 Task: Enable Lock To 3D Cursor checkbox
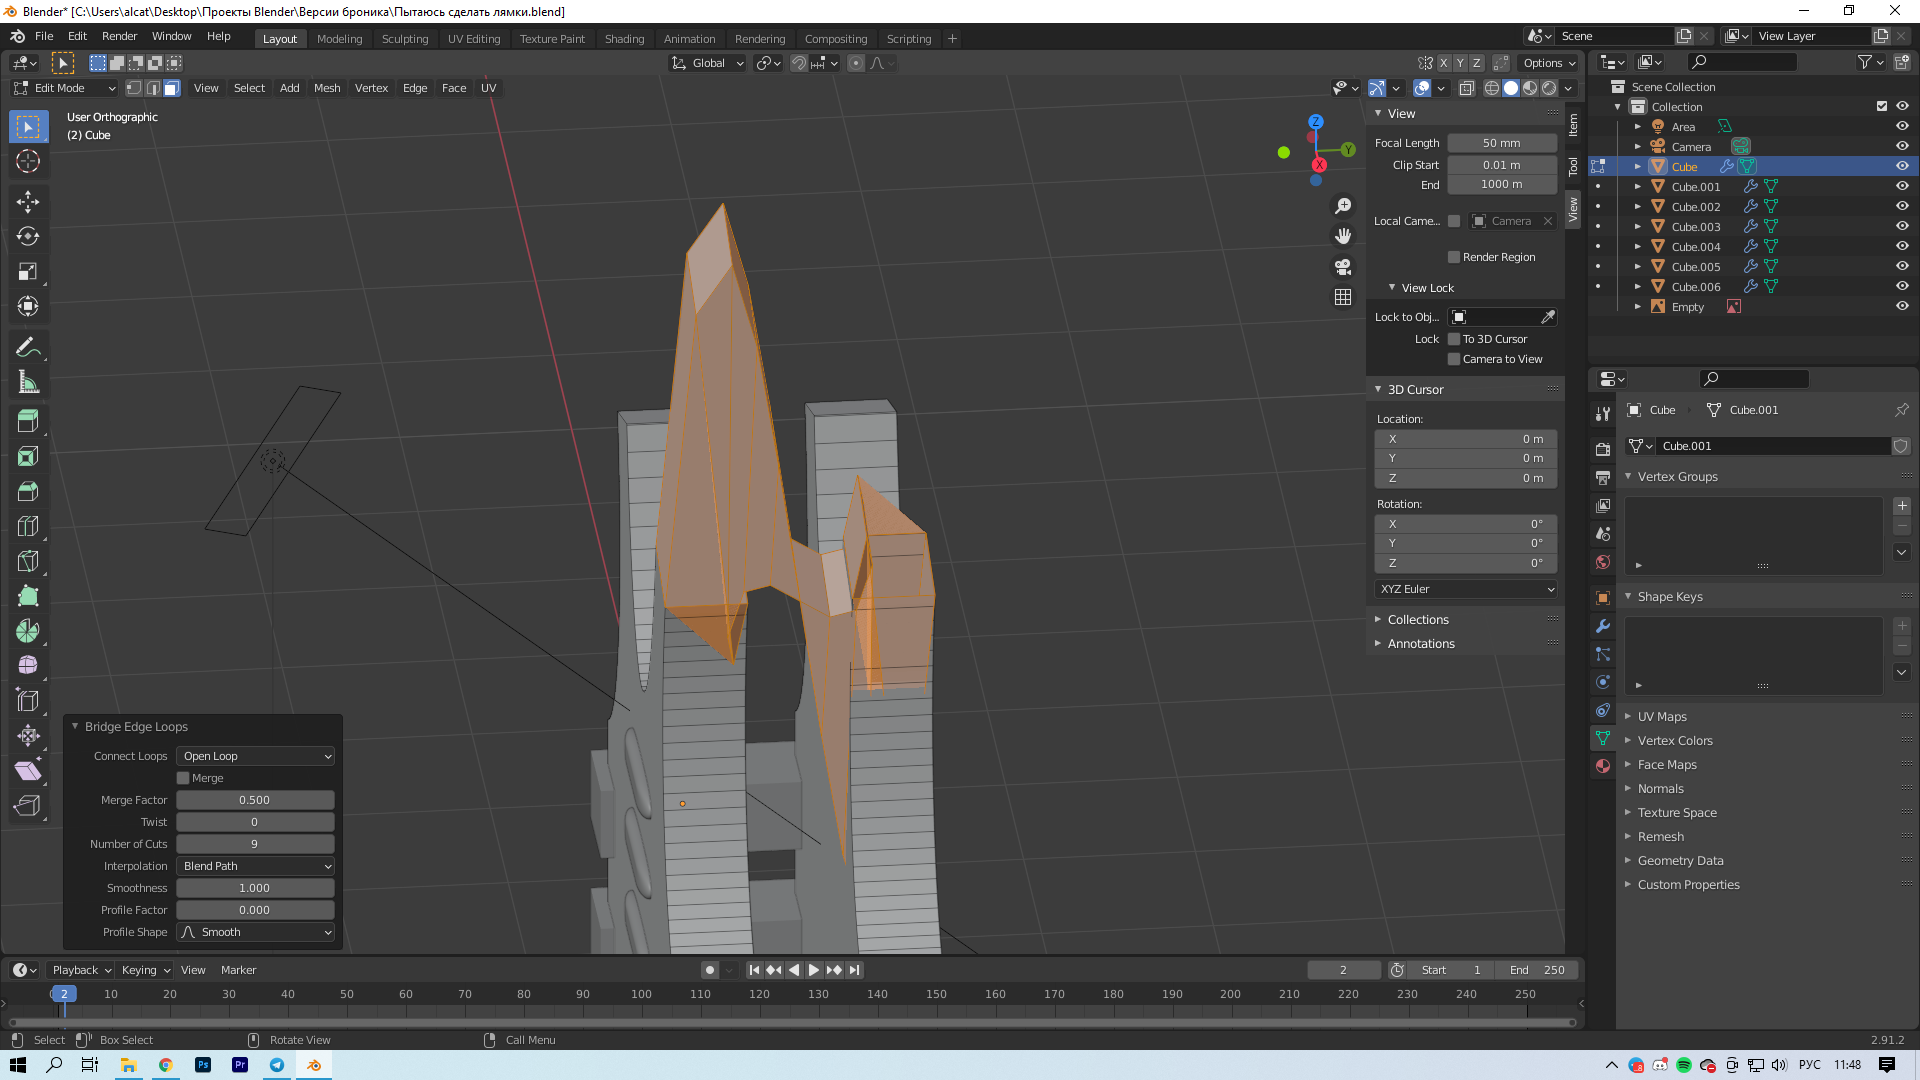[x=1454, y=339]
